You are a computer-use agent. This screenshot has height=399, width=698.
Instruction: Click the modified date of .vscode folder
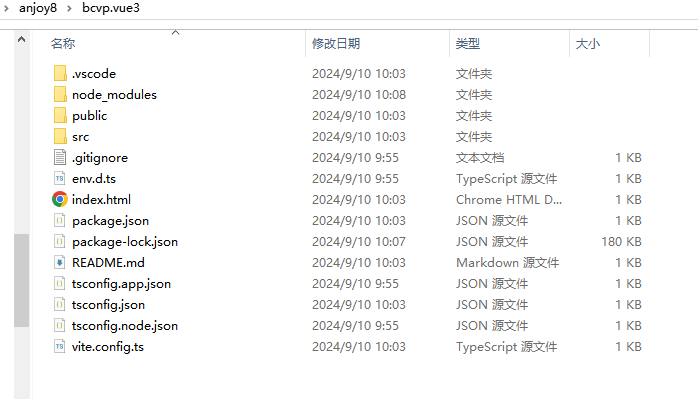pyautogui.click(x=359, y=73)
